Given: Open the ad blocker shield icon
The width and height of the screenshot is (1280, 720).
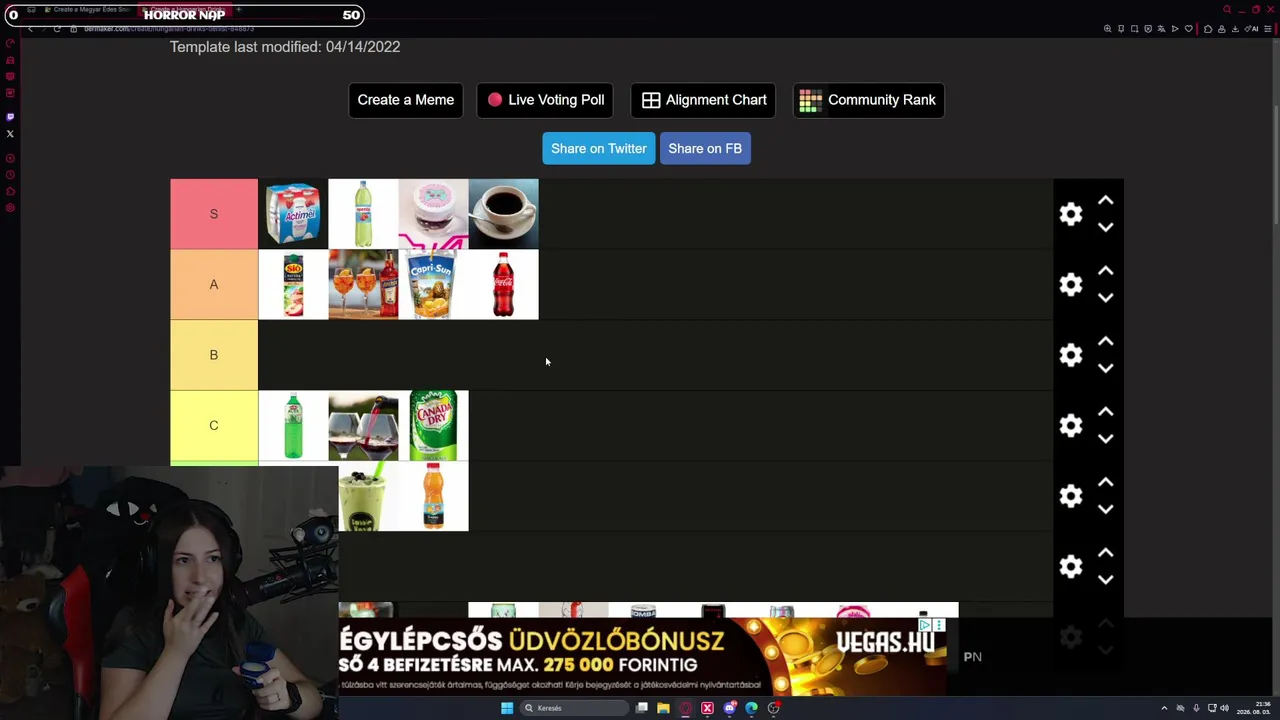Looking at the screenshot, I should (x=1148, y=29).
